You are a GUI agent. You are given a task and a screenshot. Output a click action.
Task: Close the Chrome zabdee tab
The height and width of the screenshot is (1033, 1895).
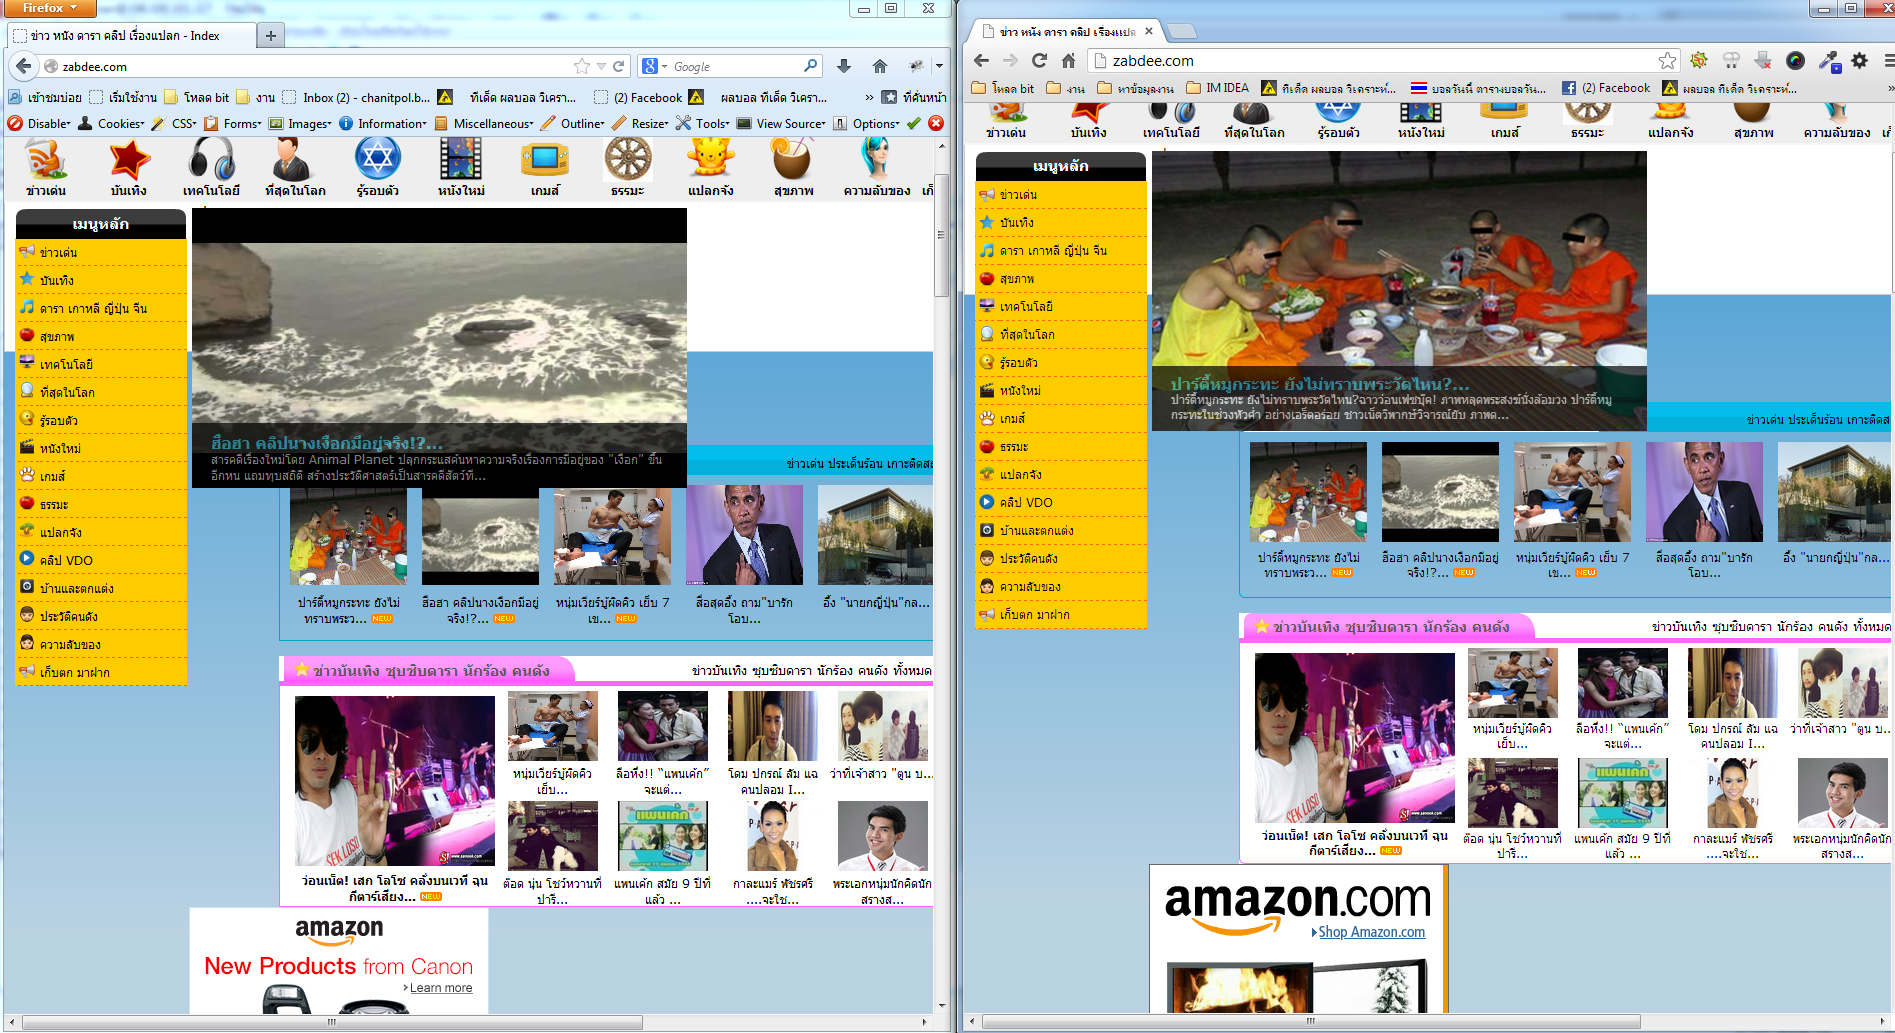click(x=1149, y=32)
